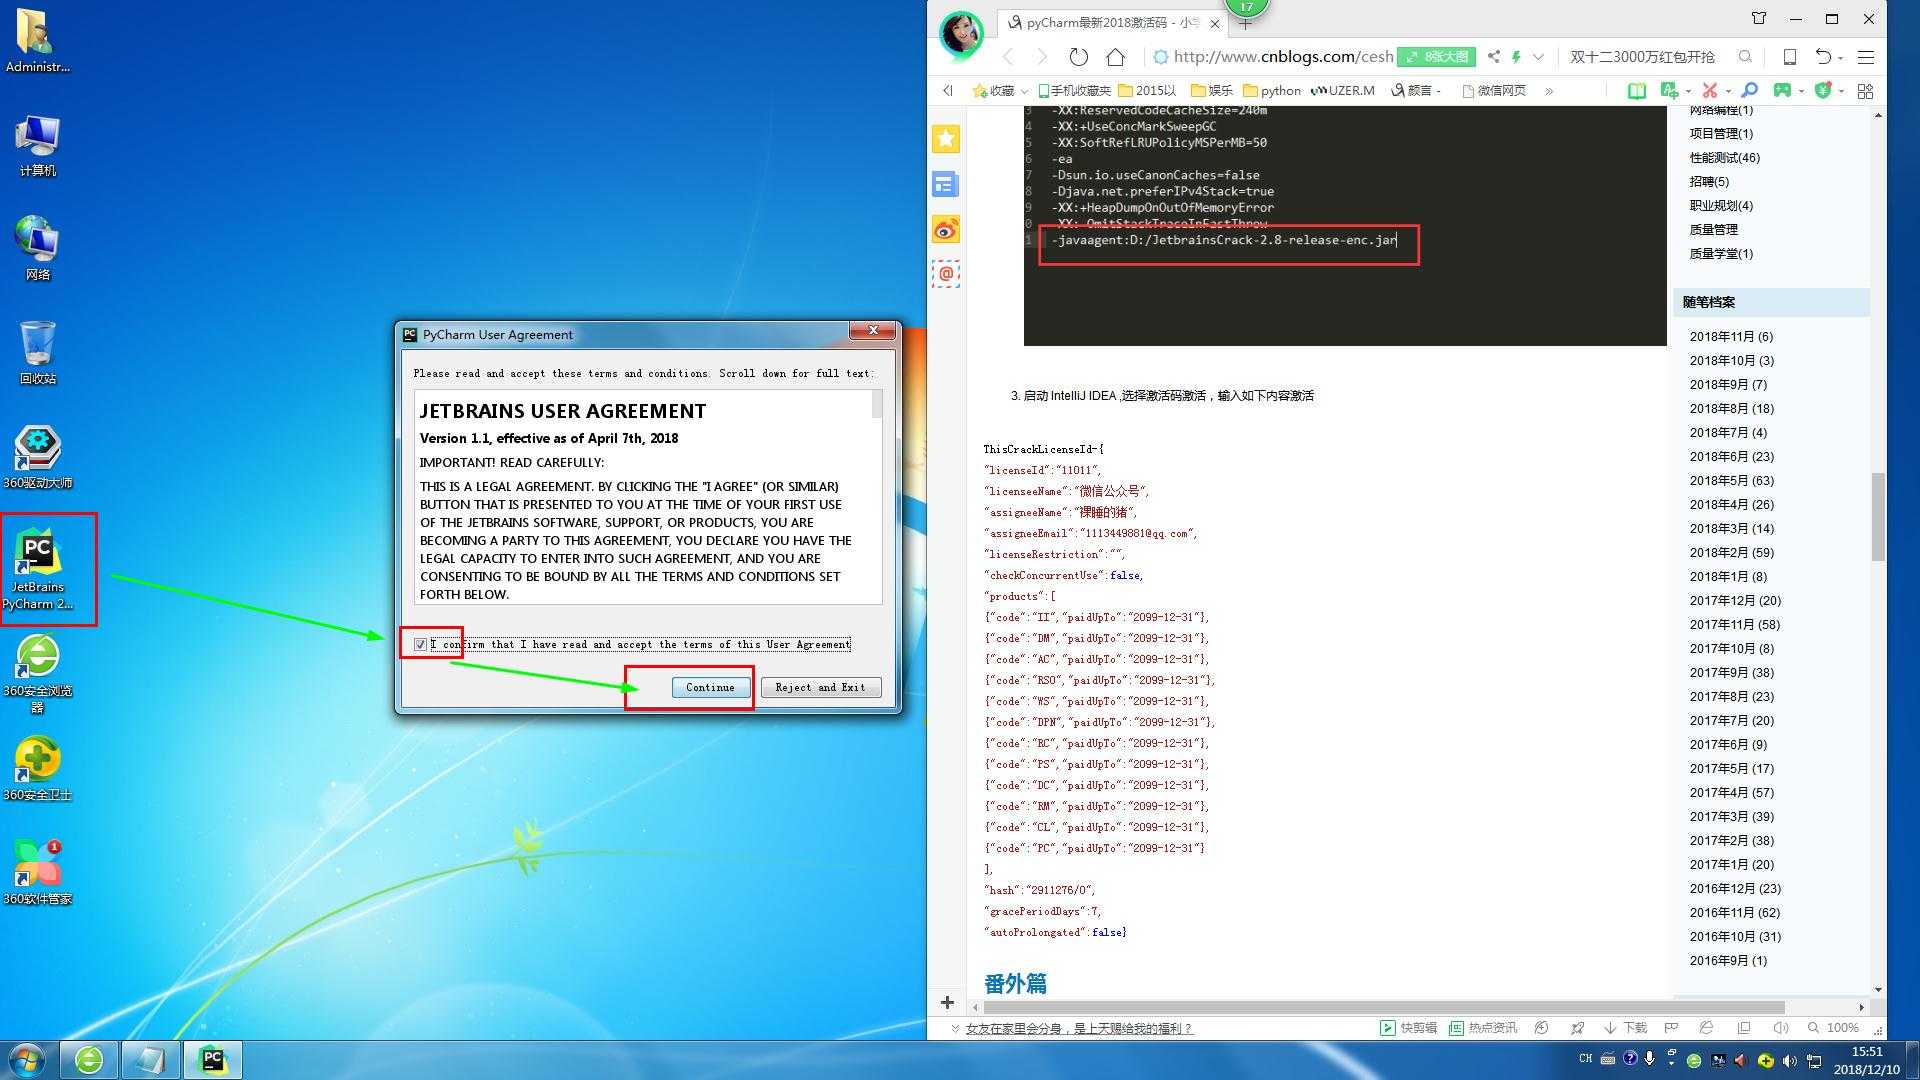Open the JetBrains PyCharm desktop shortcut

(38, 569)
